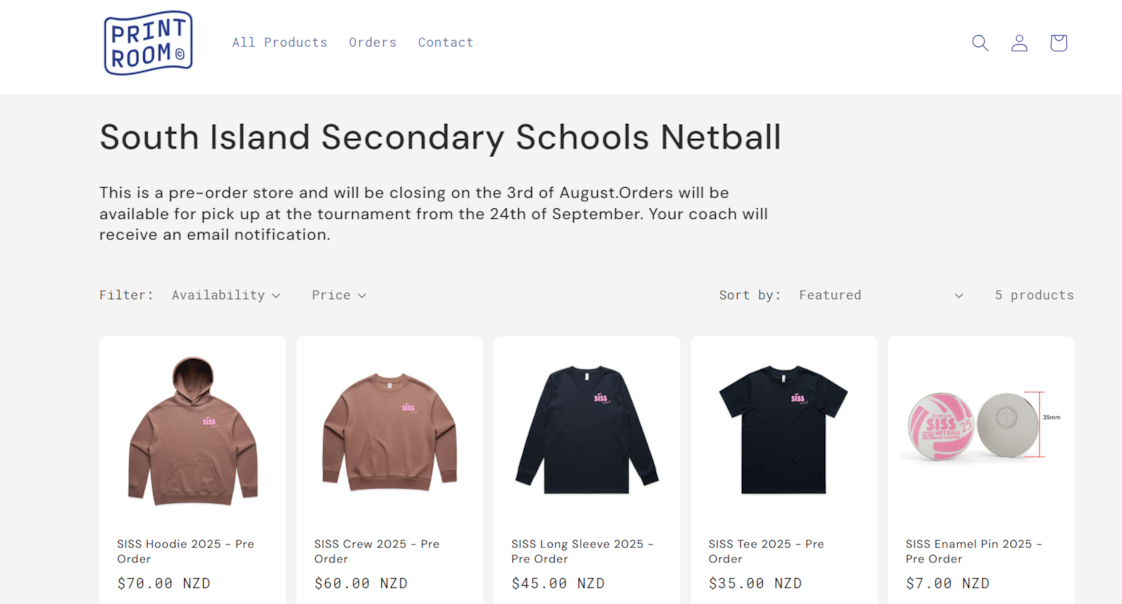
Task: Open the SISS Enamel Pin 2025 link
Action: click(x=973, y=551)
